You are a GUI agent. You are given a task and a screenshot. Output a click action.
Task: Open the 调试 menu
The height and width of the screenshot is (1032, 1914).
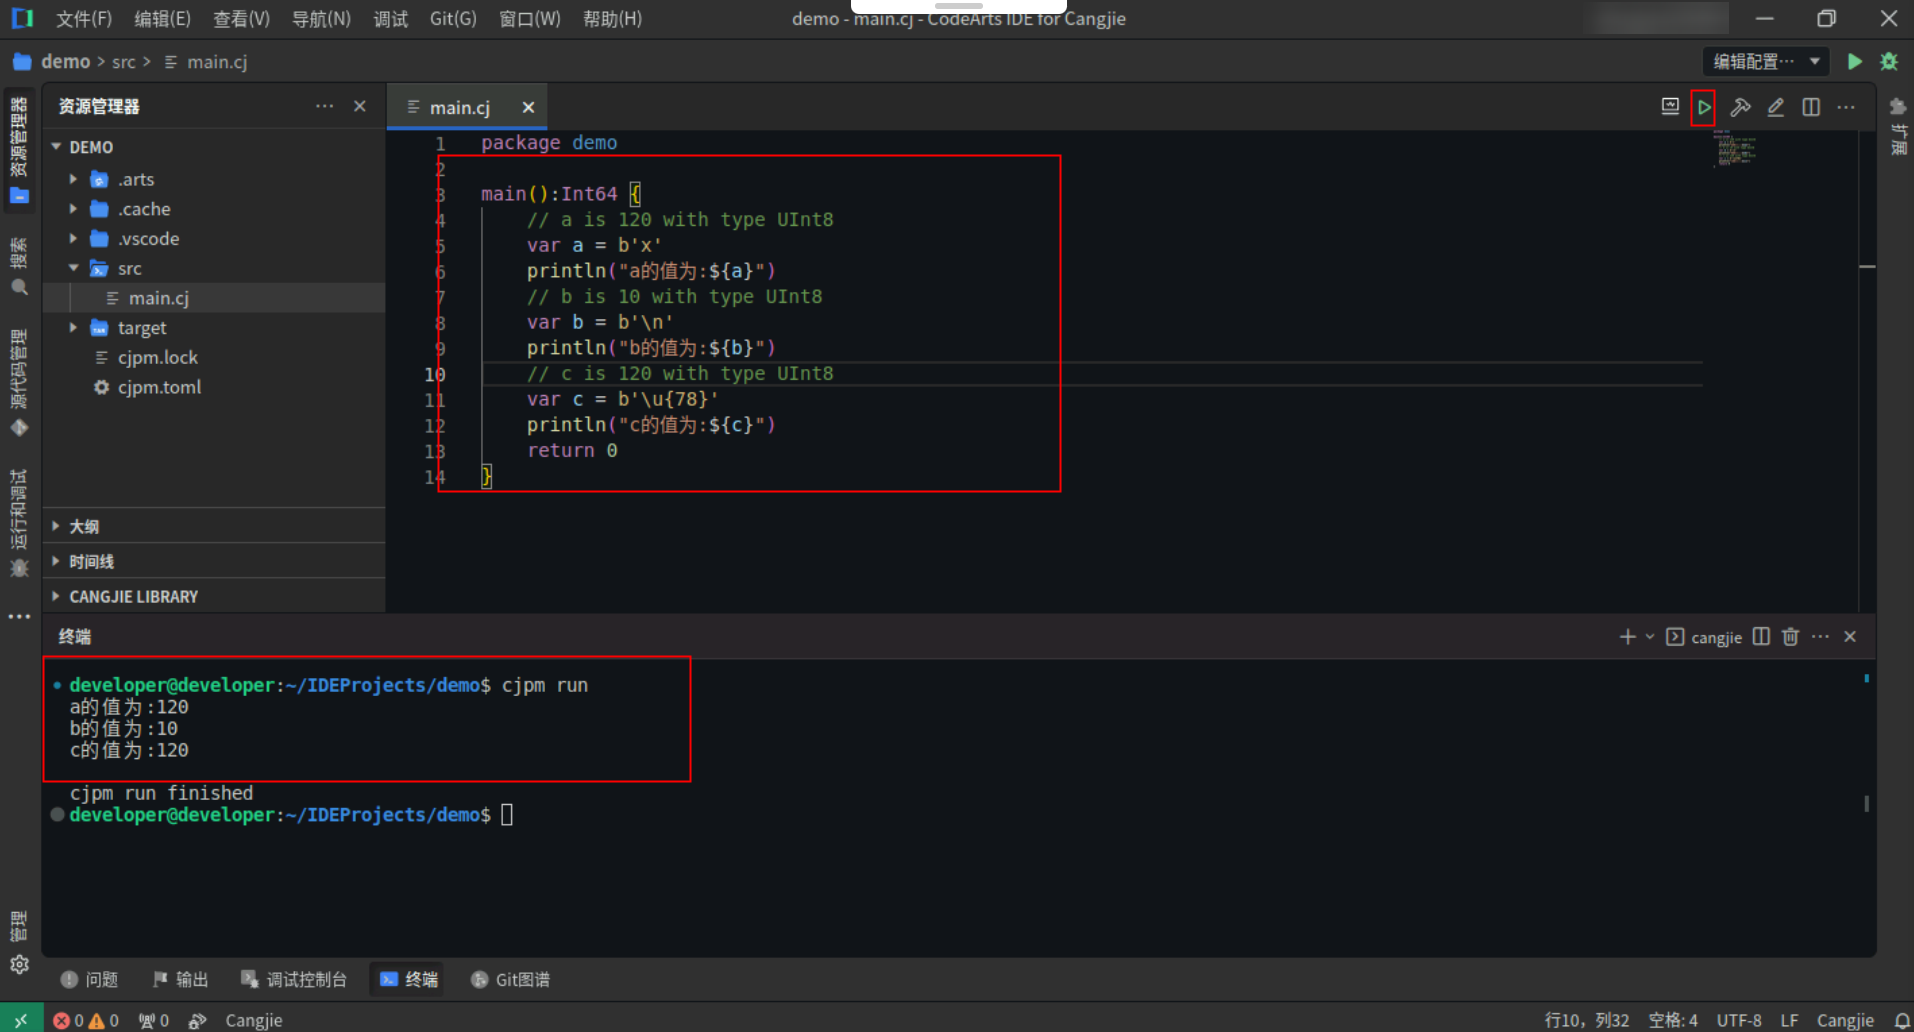391,19
